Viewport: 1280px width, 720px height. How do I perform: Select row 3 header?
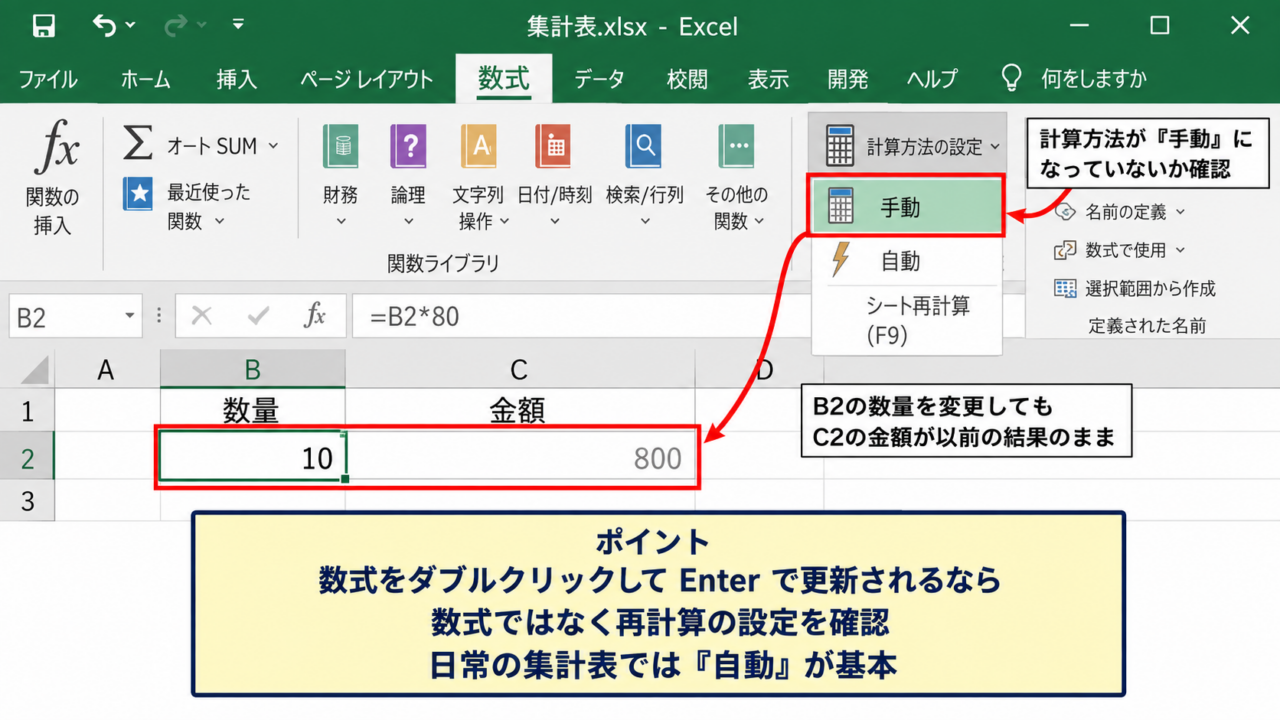(x=27, y=499)
